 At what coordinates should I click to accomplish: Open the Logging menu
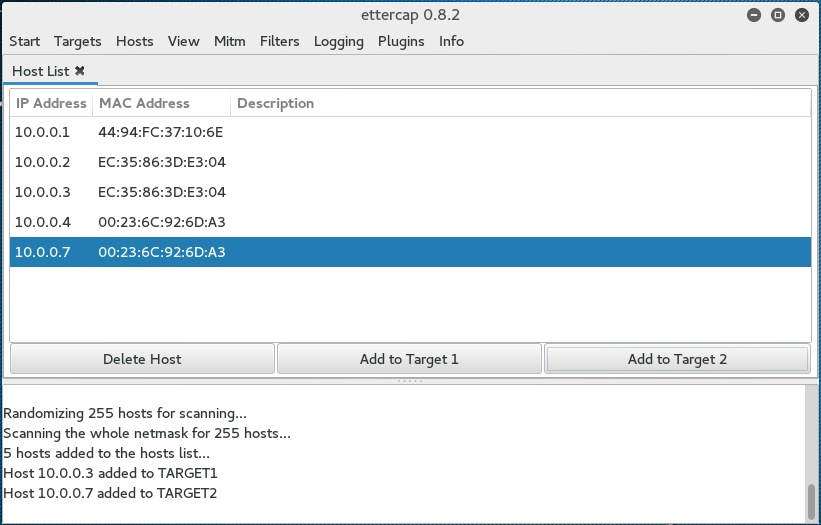[338, 41]
